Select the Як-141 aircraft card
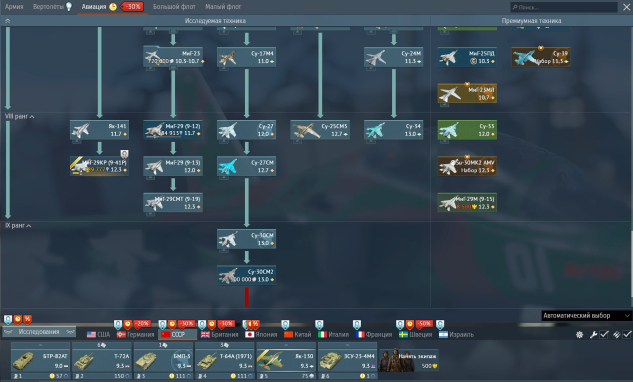This screenshot has width=633, height=382. tap(99, 130)
